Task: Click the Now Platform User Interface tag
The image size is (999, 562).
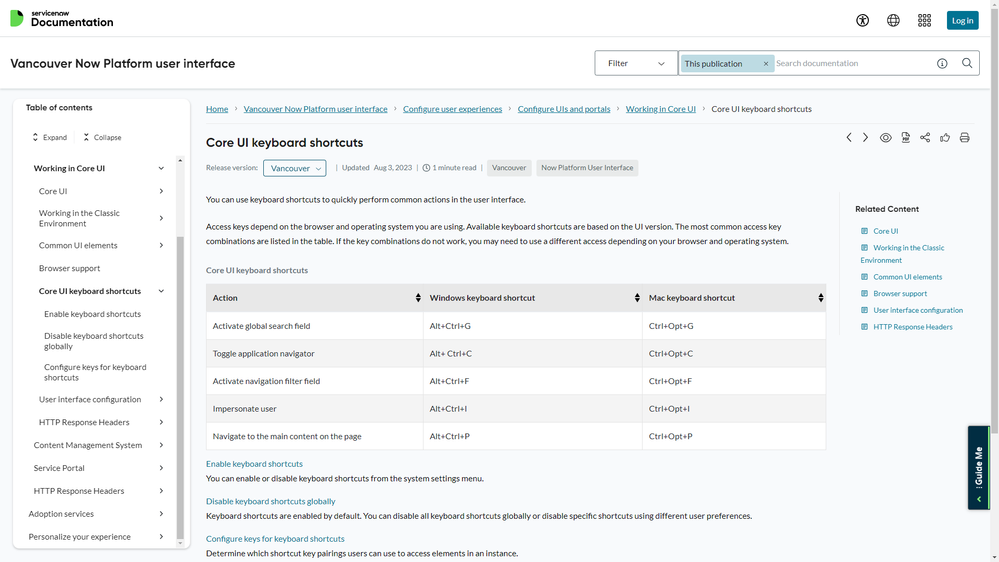Action: [x=587, y=168]
